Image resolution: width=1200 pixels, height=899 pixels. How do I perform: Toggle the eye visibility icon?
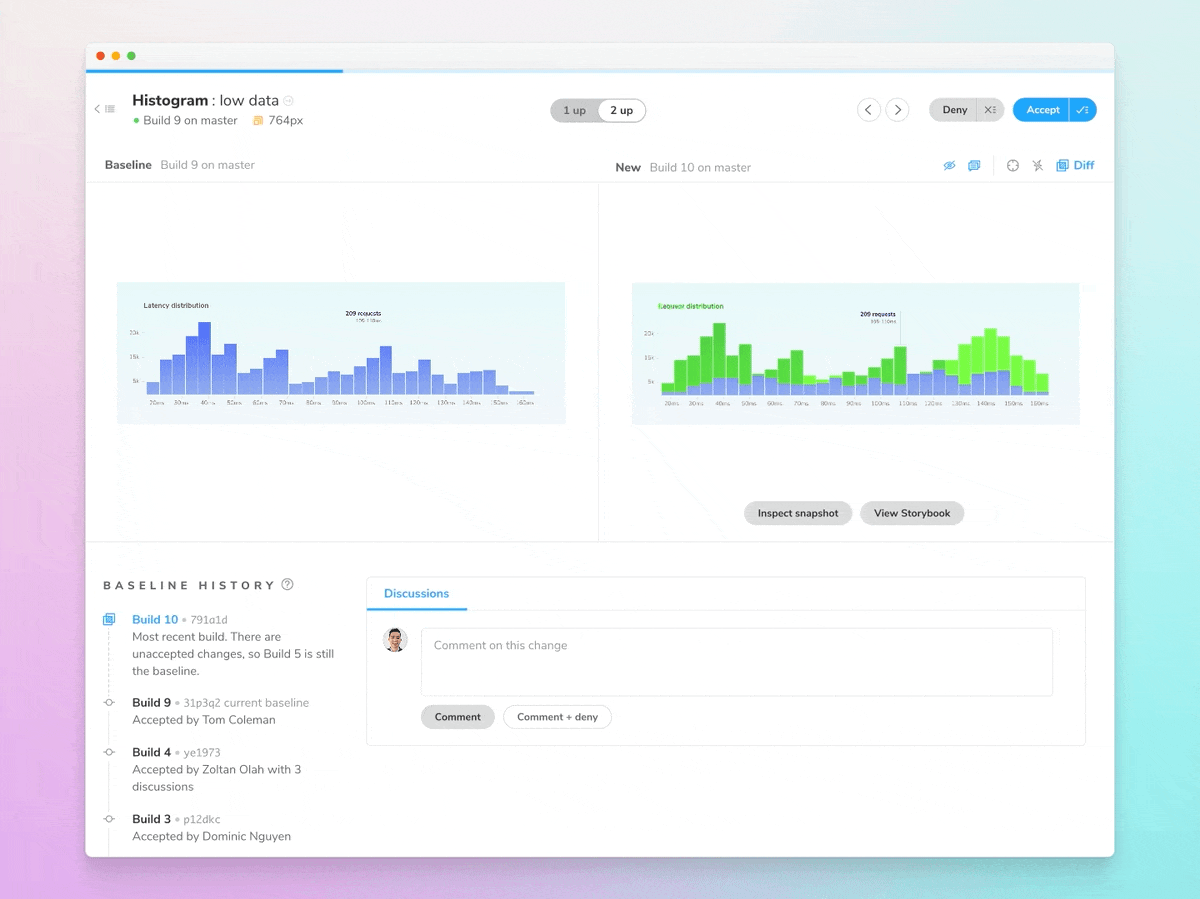[x=950, y=166]
